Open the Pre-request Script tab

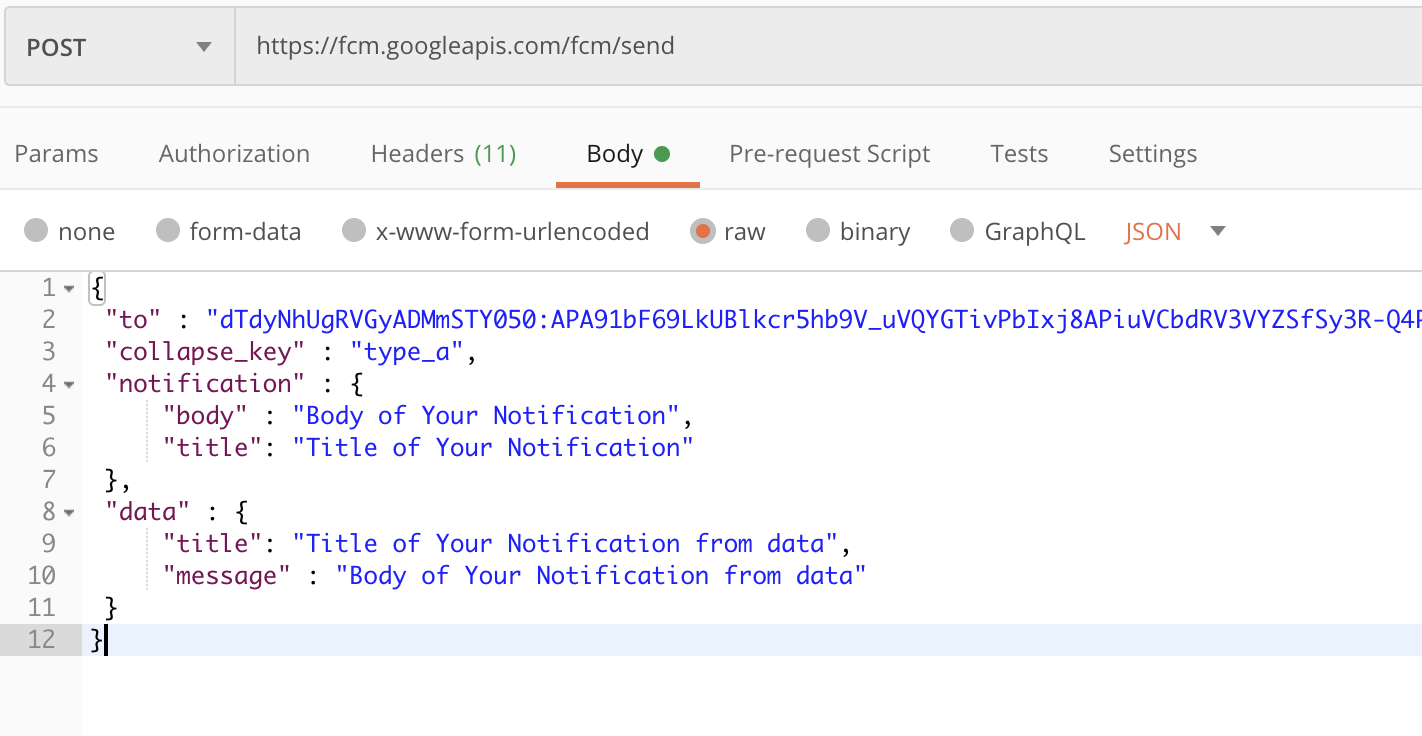(829, 154)
